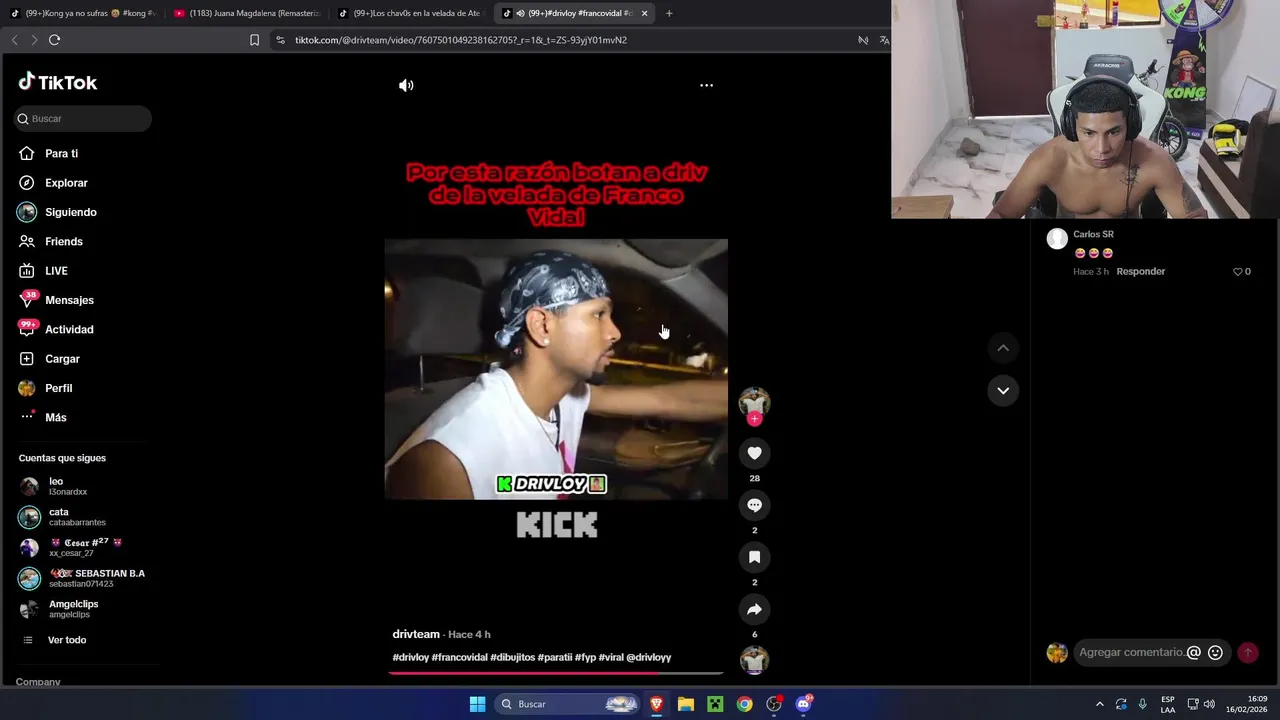Image resolution: width=1280 pixels, height=720 pixels.
Task: Open followed account xx_cesar_27
Action: [80, 547]
